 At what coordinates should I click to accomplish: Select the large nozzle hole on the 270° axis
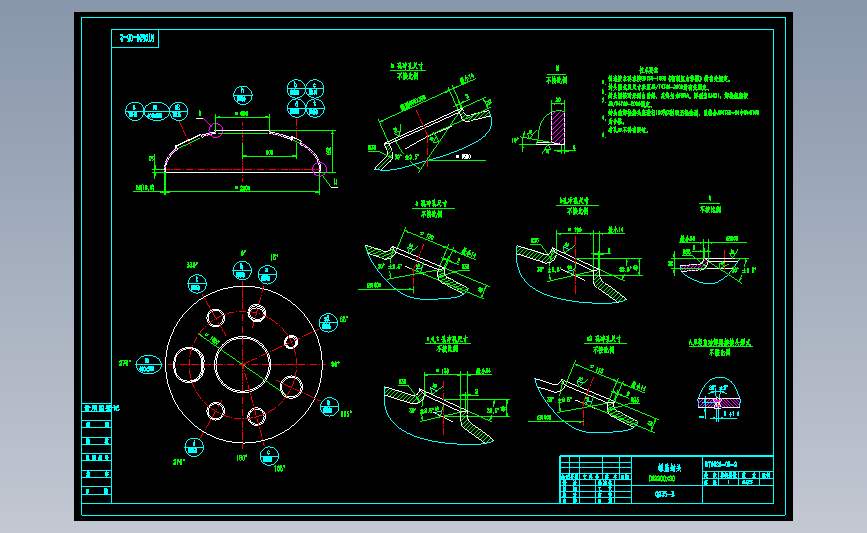point(189,365)
